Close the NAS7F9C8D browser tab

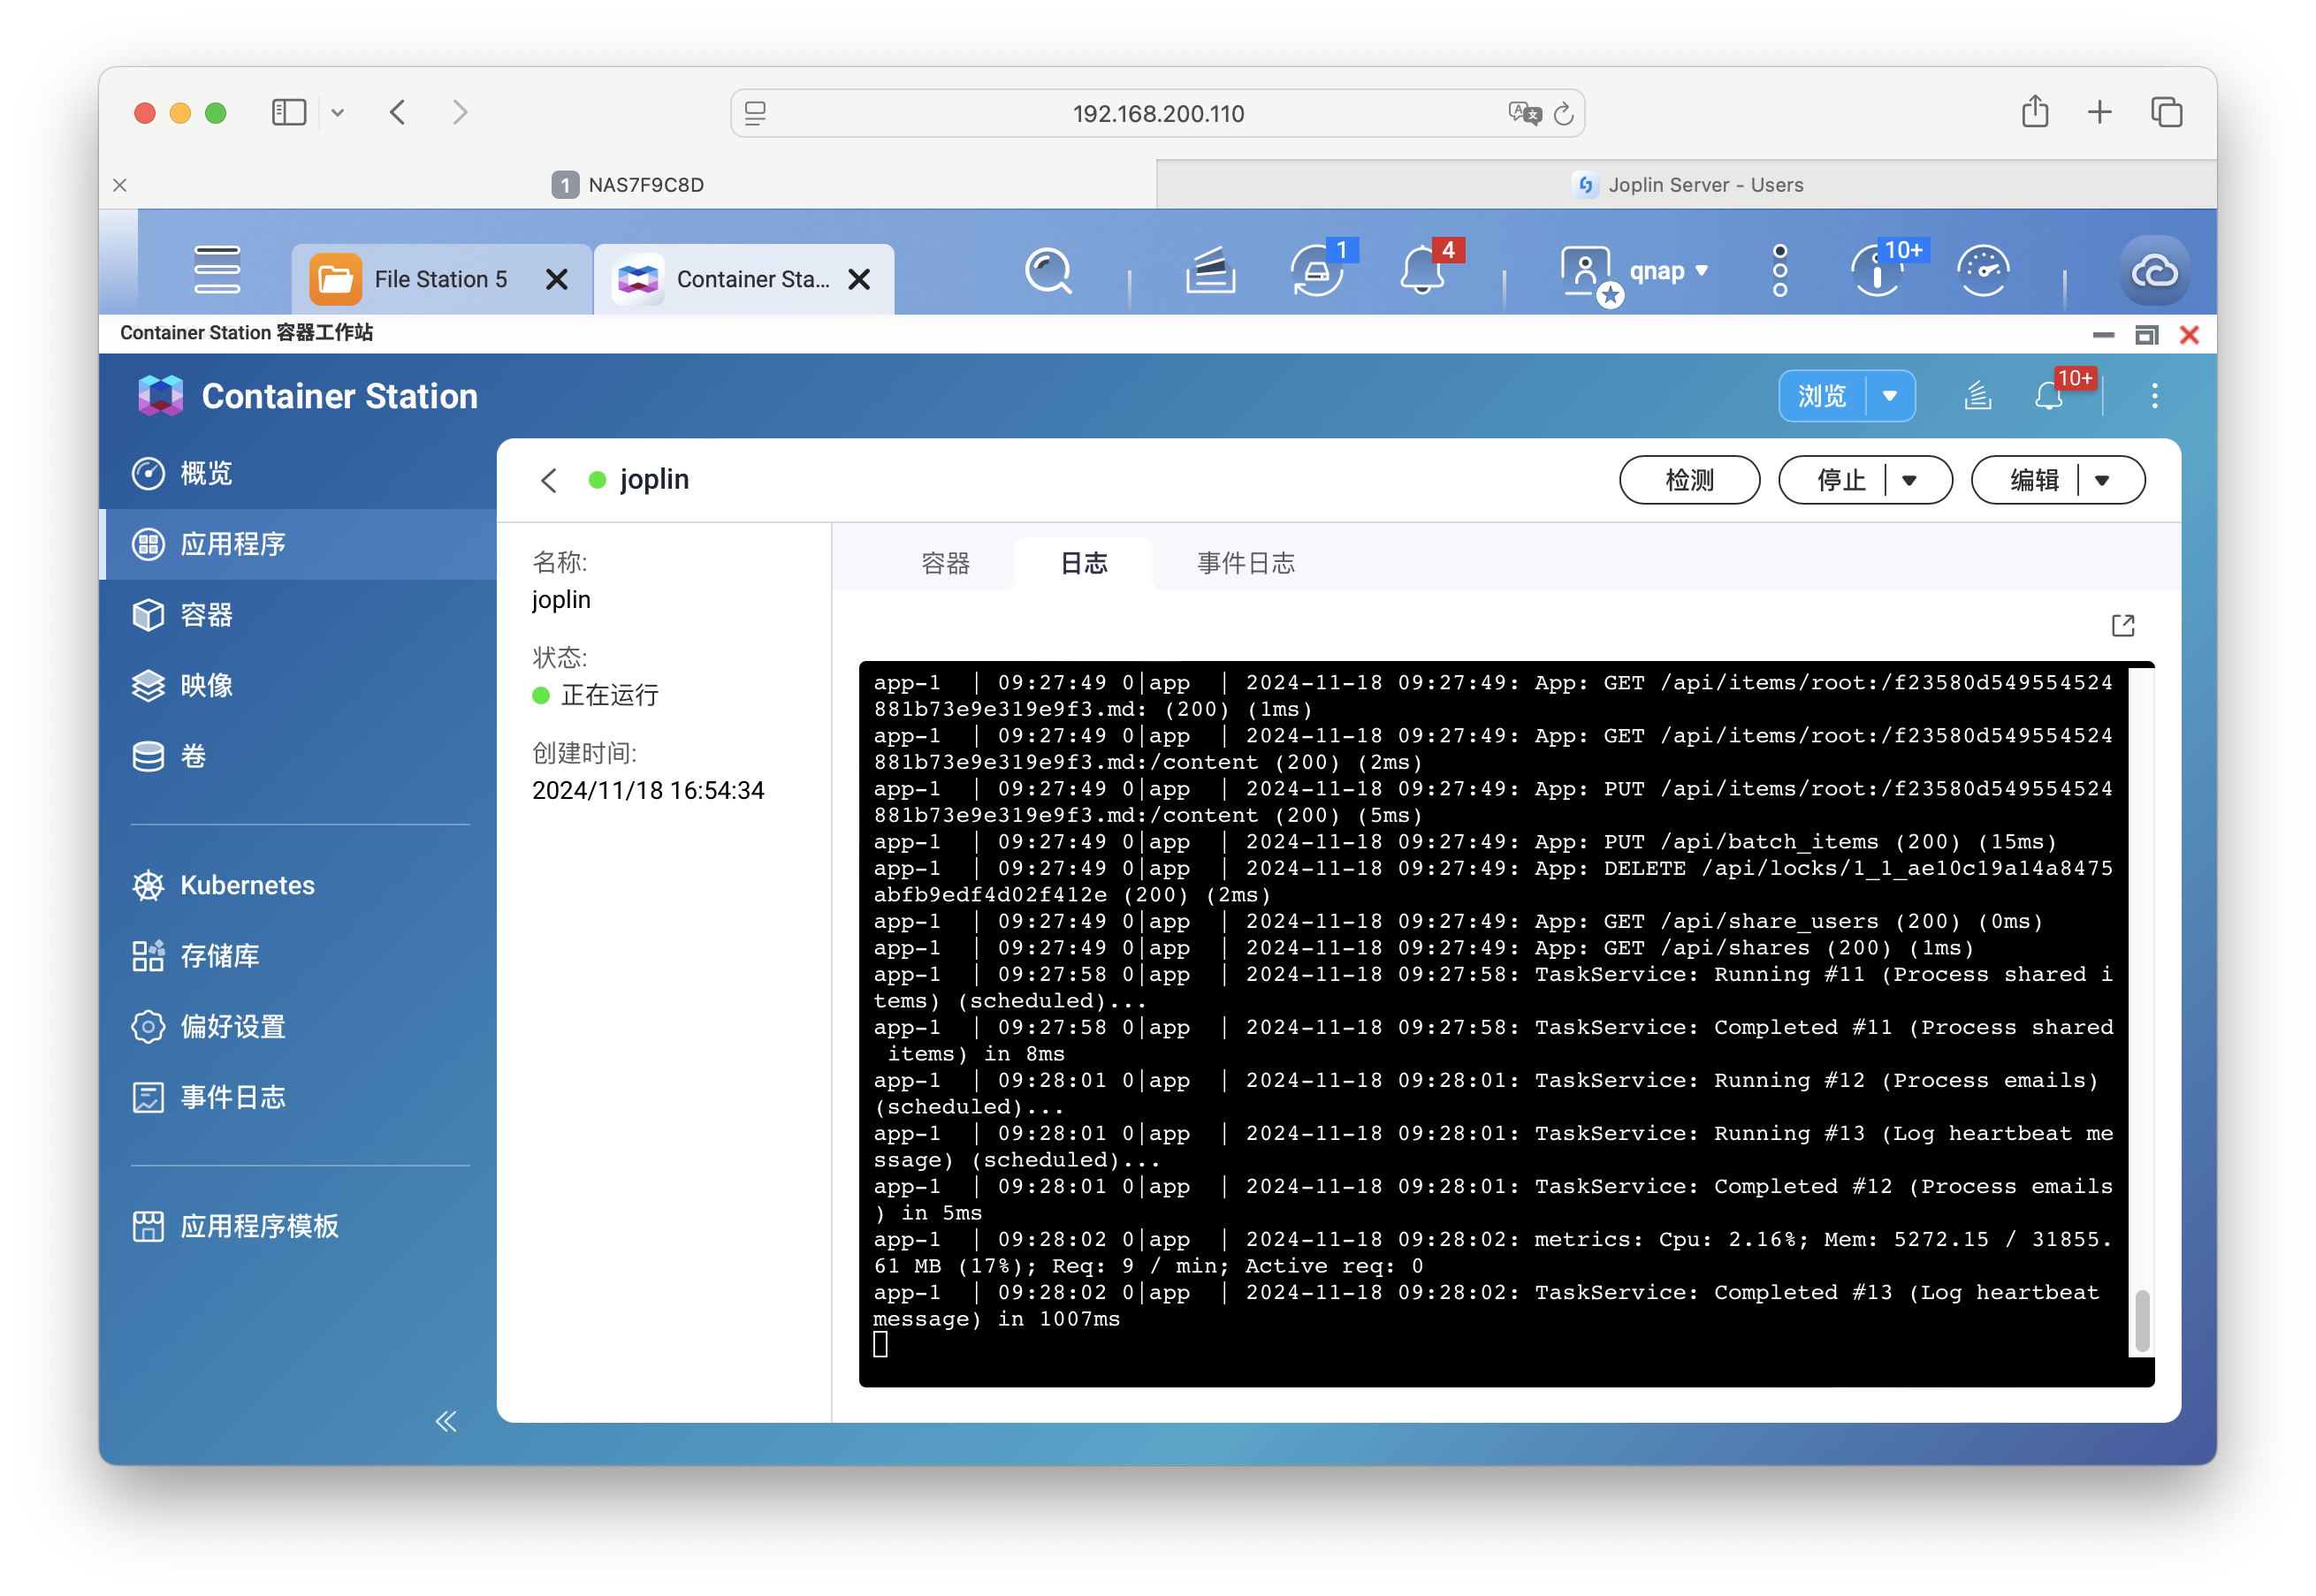[120, 185]
